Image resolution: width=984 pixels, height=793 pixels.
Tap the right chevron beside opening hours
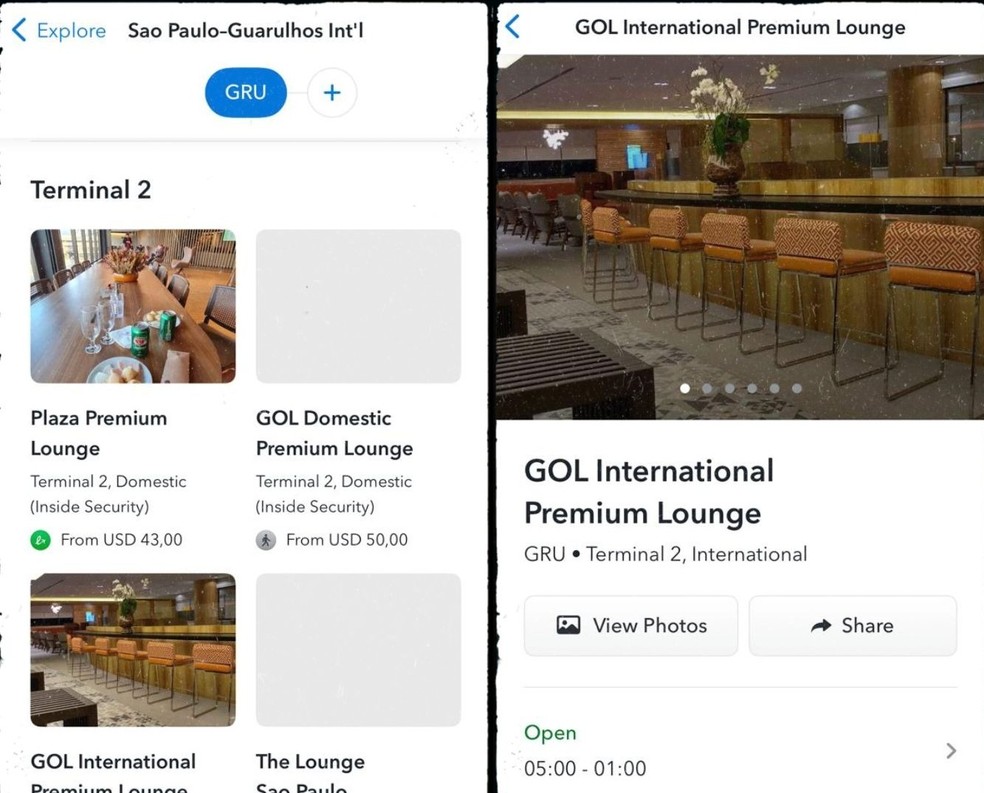(x=951, y=750)
